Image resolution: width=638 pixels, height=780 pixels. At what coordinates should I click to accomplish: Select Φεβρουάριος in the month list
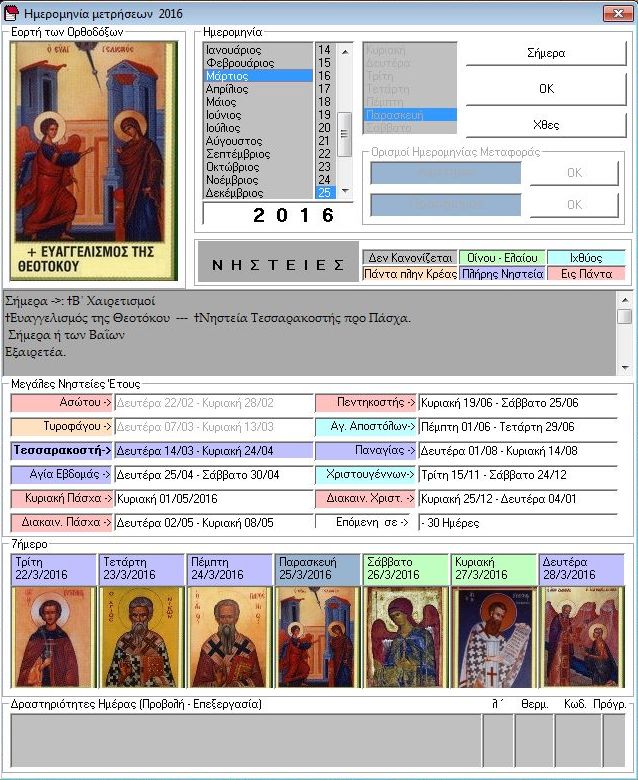point(259,63)
